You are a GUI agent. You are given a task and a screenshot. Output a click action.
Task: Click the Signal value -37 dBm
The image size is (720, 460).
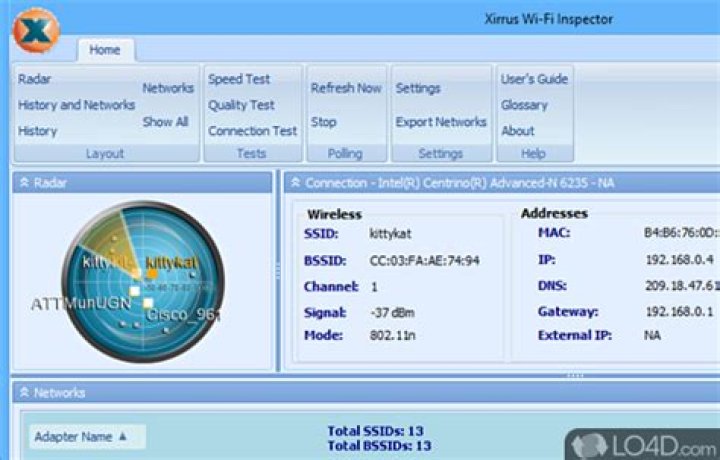coord(392,313)
